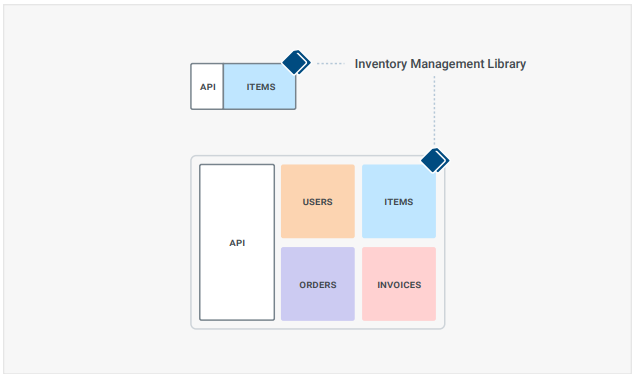Select the purple ORDERS block
This screenshot has width=637, height=379.
click(318, 284)
